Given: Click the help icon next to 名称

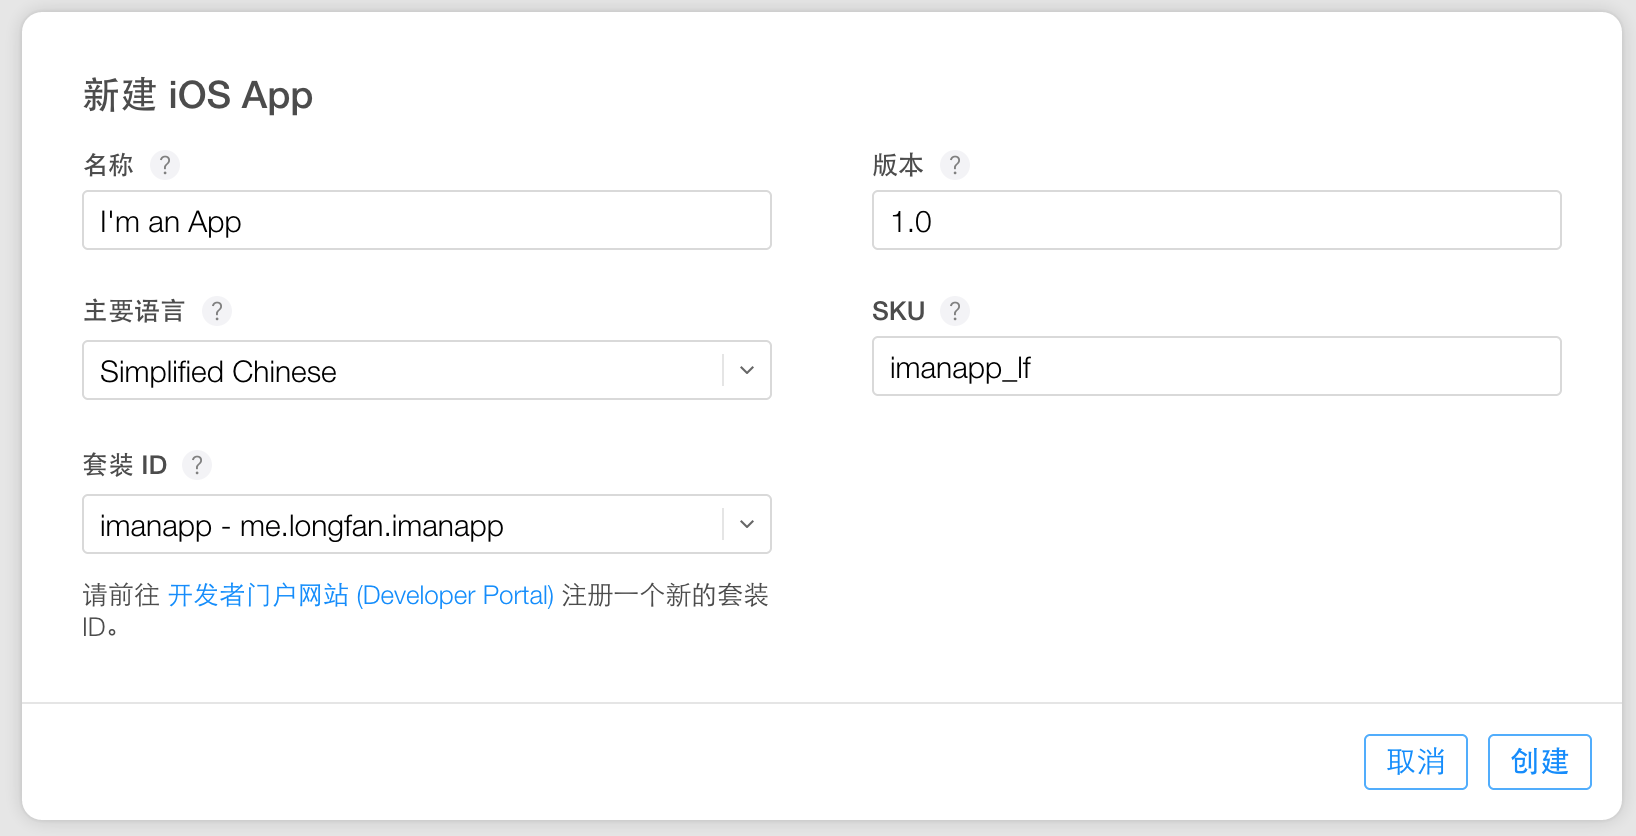Looking at the screenshot, I should (x=165, y=165).
